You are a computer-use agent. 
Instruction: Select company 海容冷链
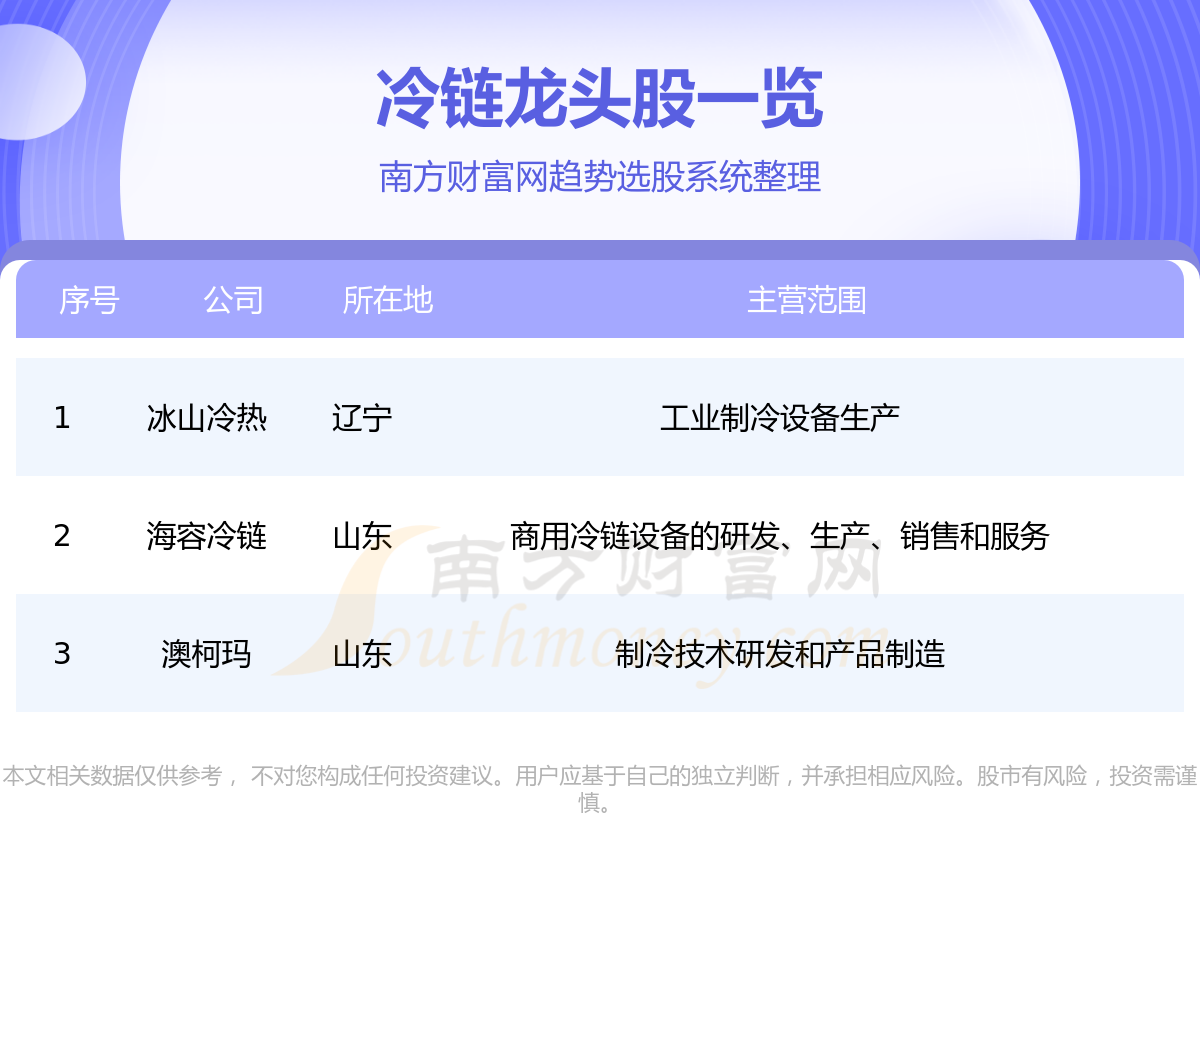pos(206,536)
